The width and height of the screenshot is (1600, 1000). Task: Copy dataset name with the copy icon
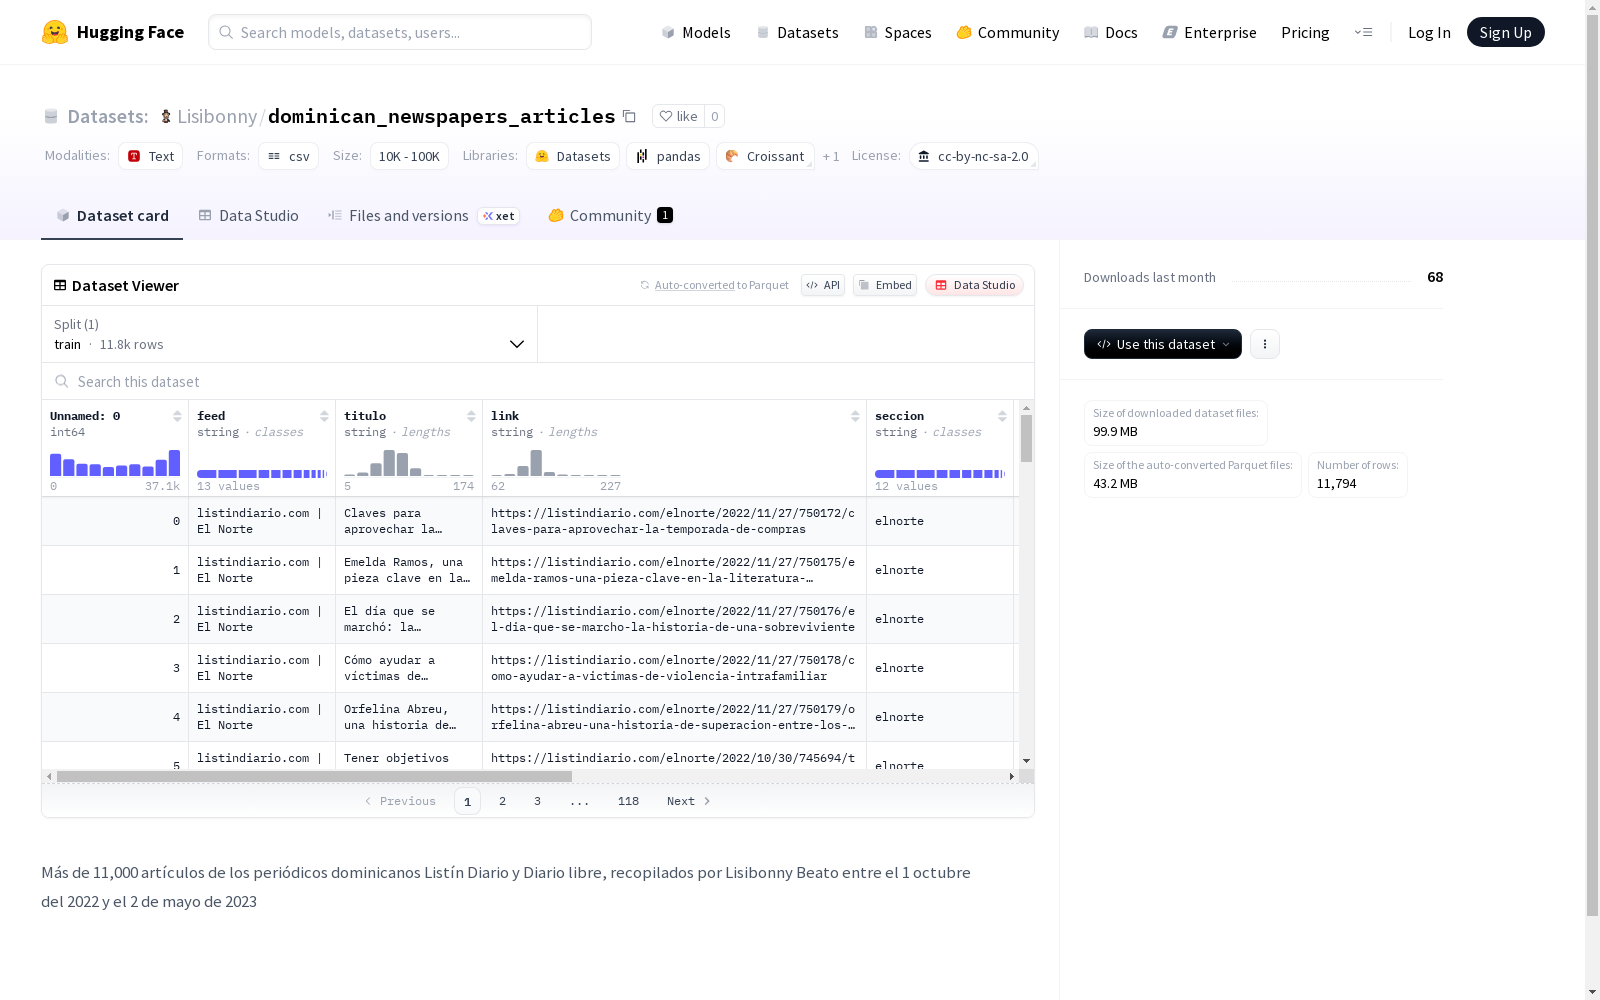(x=629, y=116)
